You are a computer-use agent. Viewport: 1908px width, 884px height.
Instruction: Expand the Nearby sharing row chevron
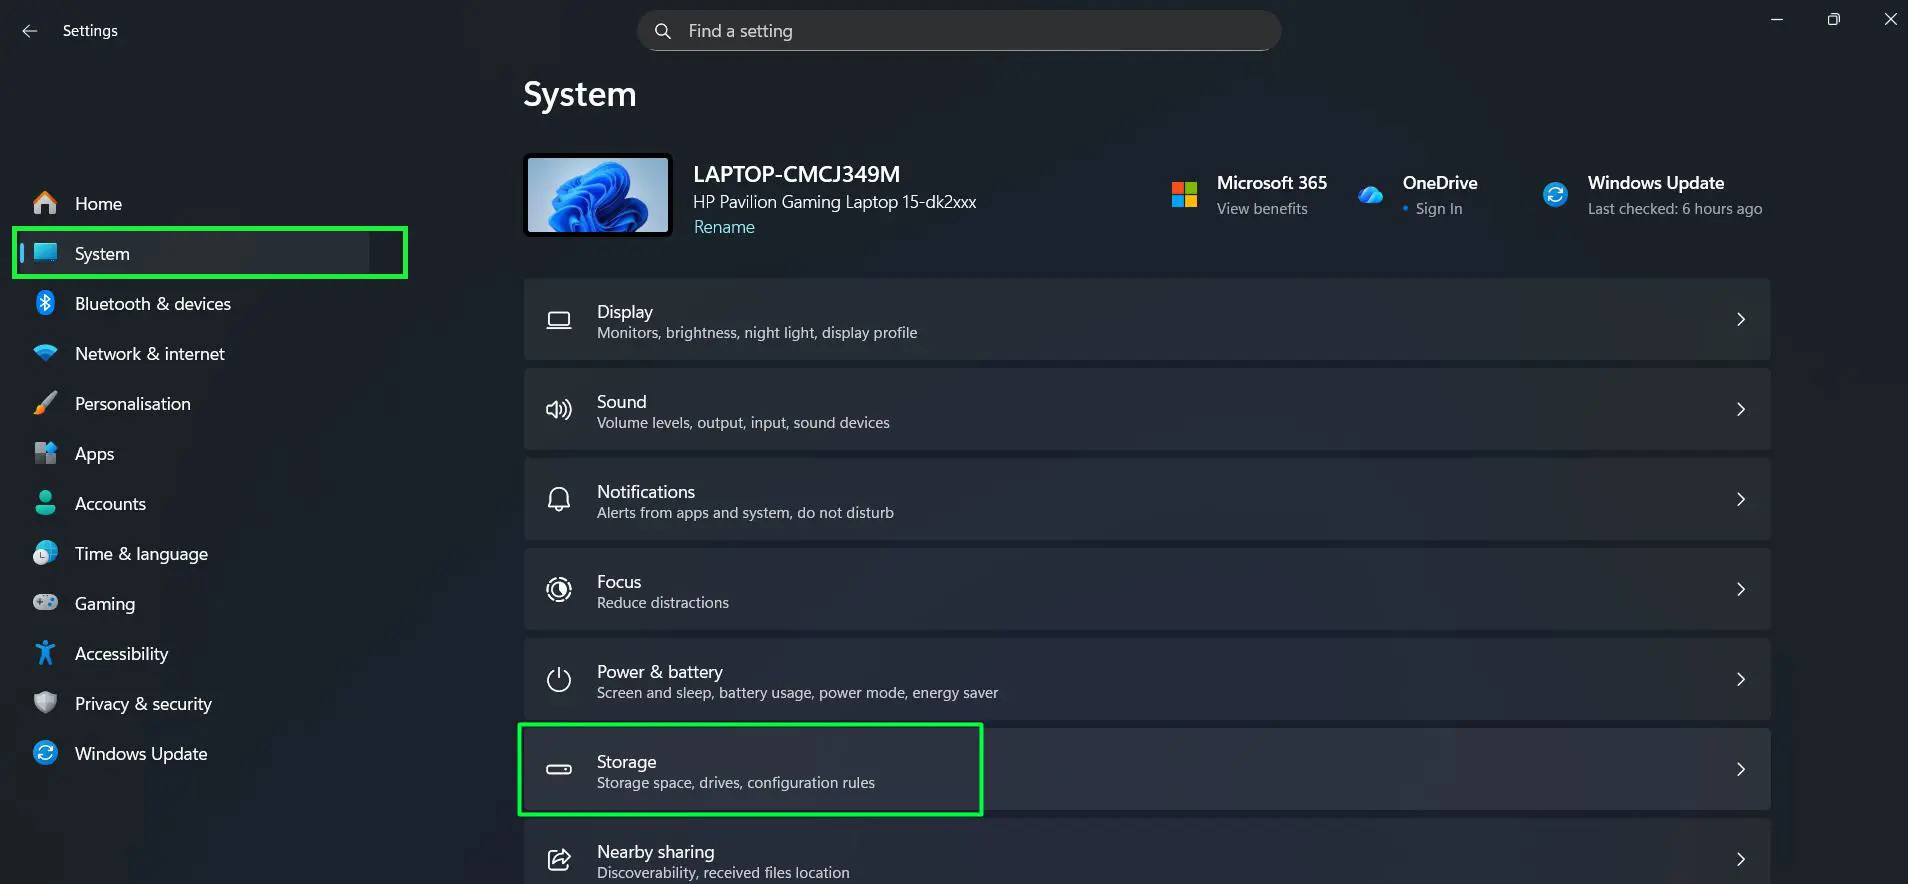(x=1741, y=860)
